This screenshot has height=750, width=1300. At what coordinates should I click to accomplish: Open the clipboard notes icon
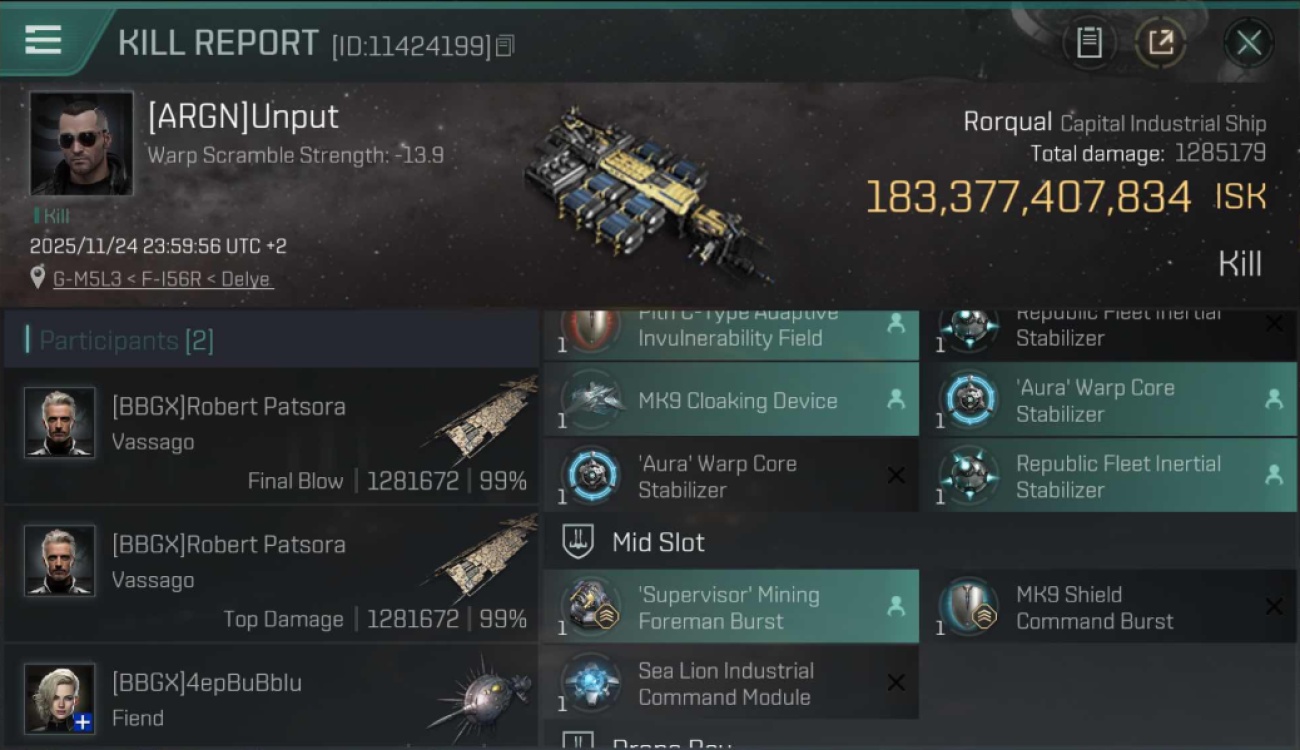coord(1089,43)
